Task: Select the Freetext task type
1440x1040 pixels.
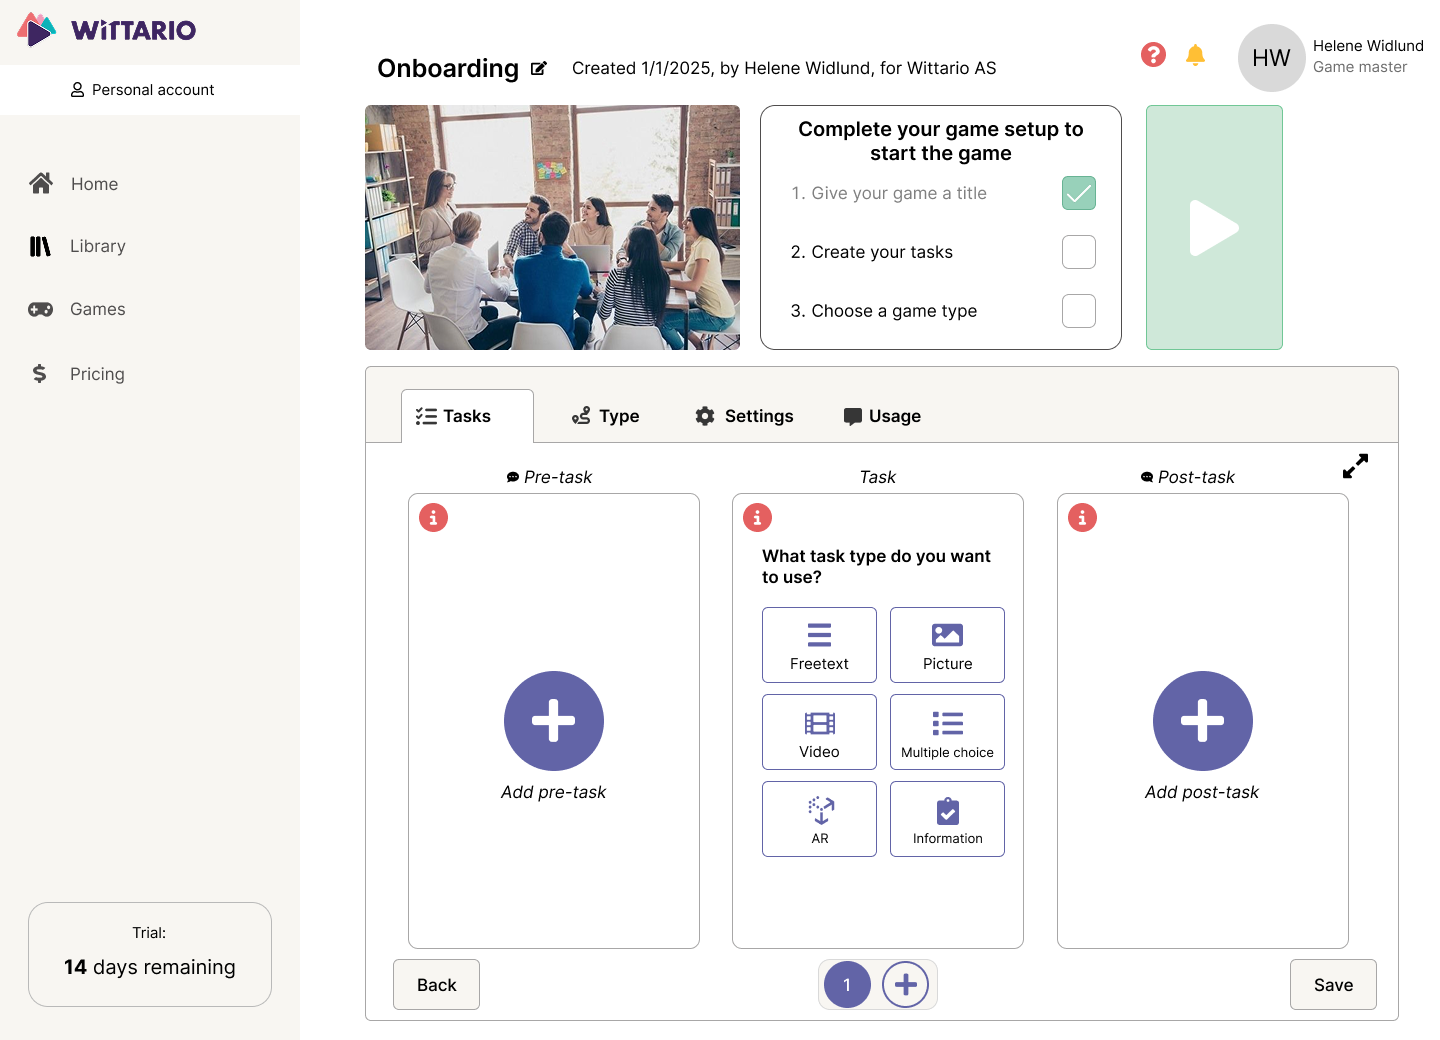Action: (819, 644)
